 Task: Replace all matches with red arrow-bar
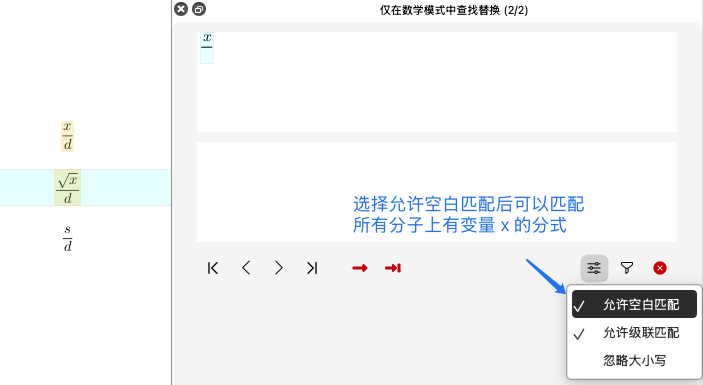393,268
